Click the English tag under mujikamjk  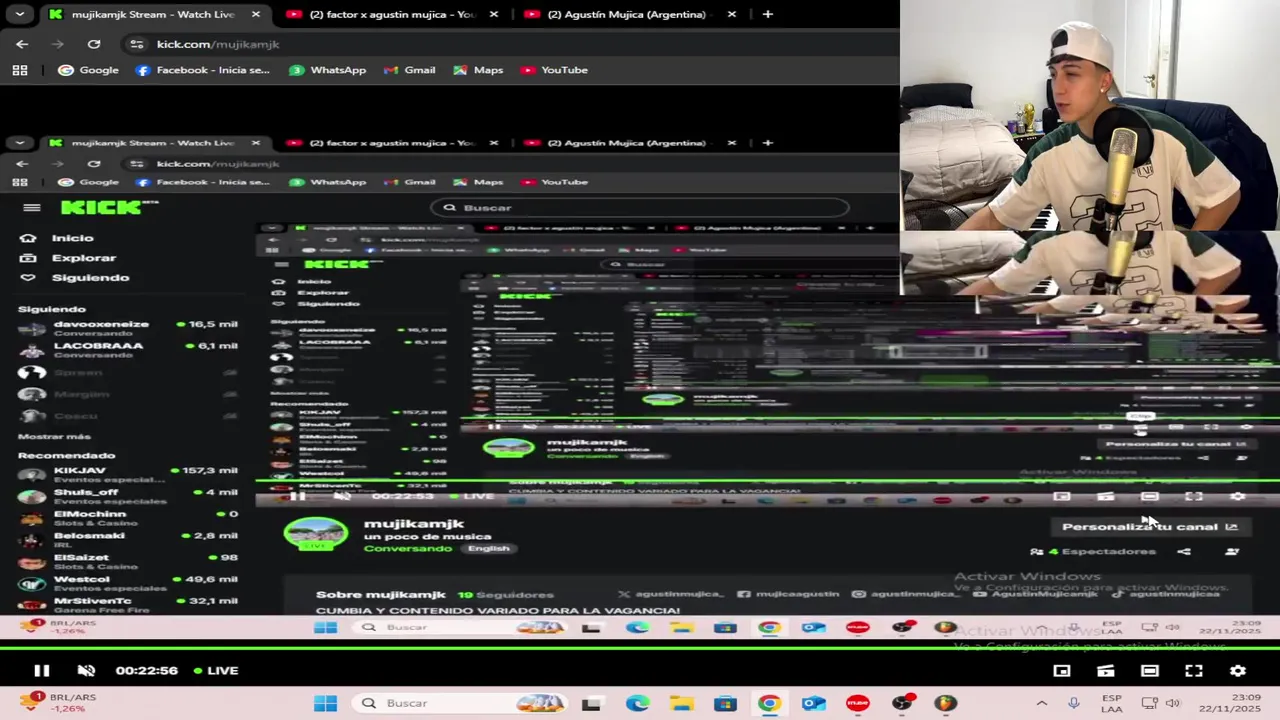coord(488,548)
